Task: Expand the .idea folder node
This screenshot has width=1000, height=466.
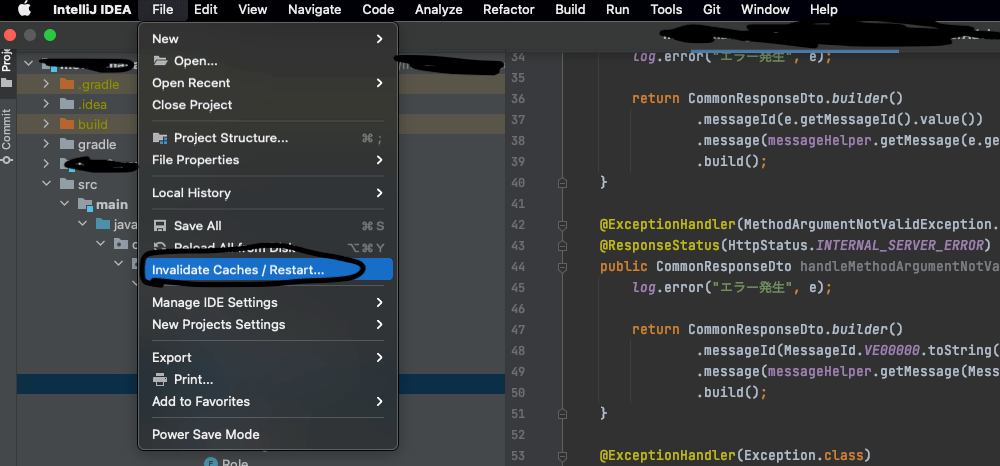Action: point(46,105)
